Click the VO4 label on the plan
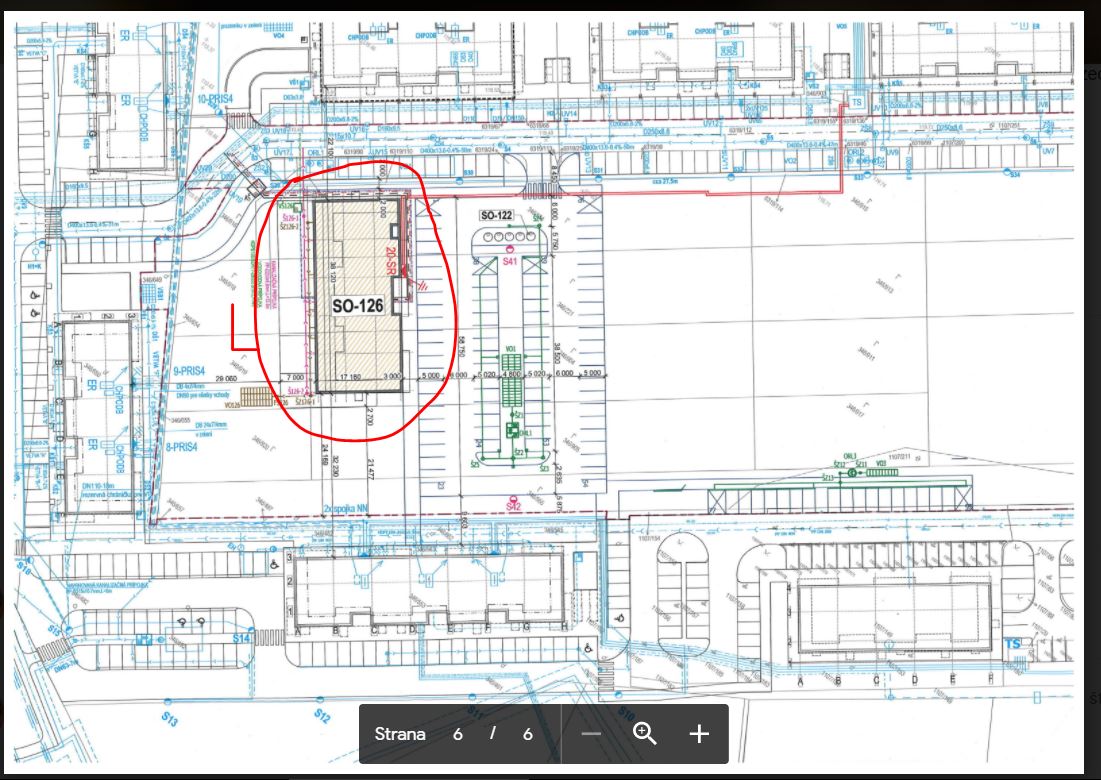The image size is (1101, 780). 278,35
